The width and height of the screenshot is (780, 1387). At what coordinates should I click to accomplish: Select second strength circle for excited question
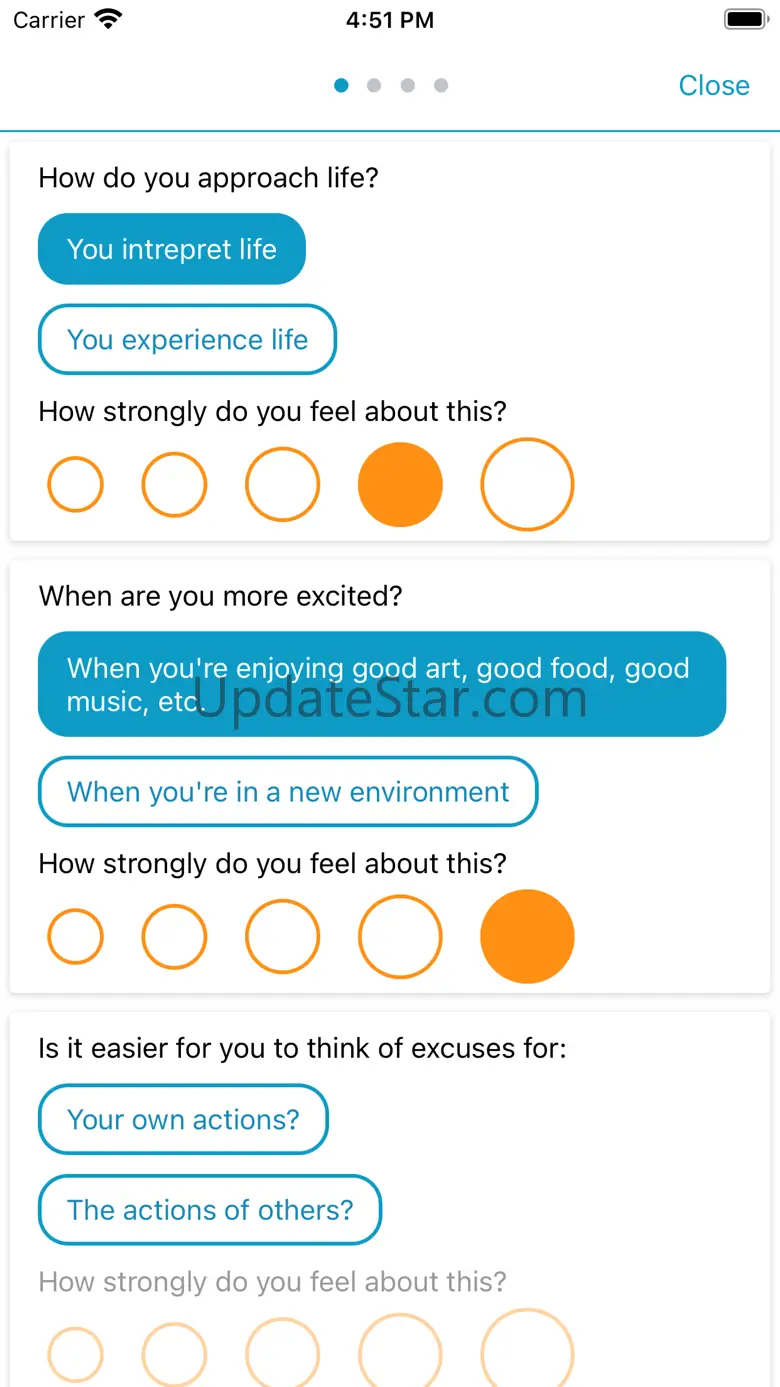click(x=174, y=937)
